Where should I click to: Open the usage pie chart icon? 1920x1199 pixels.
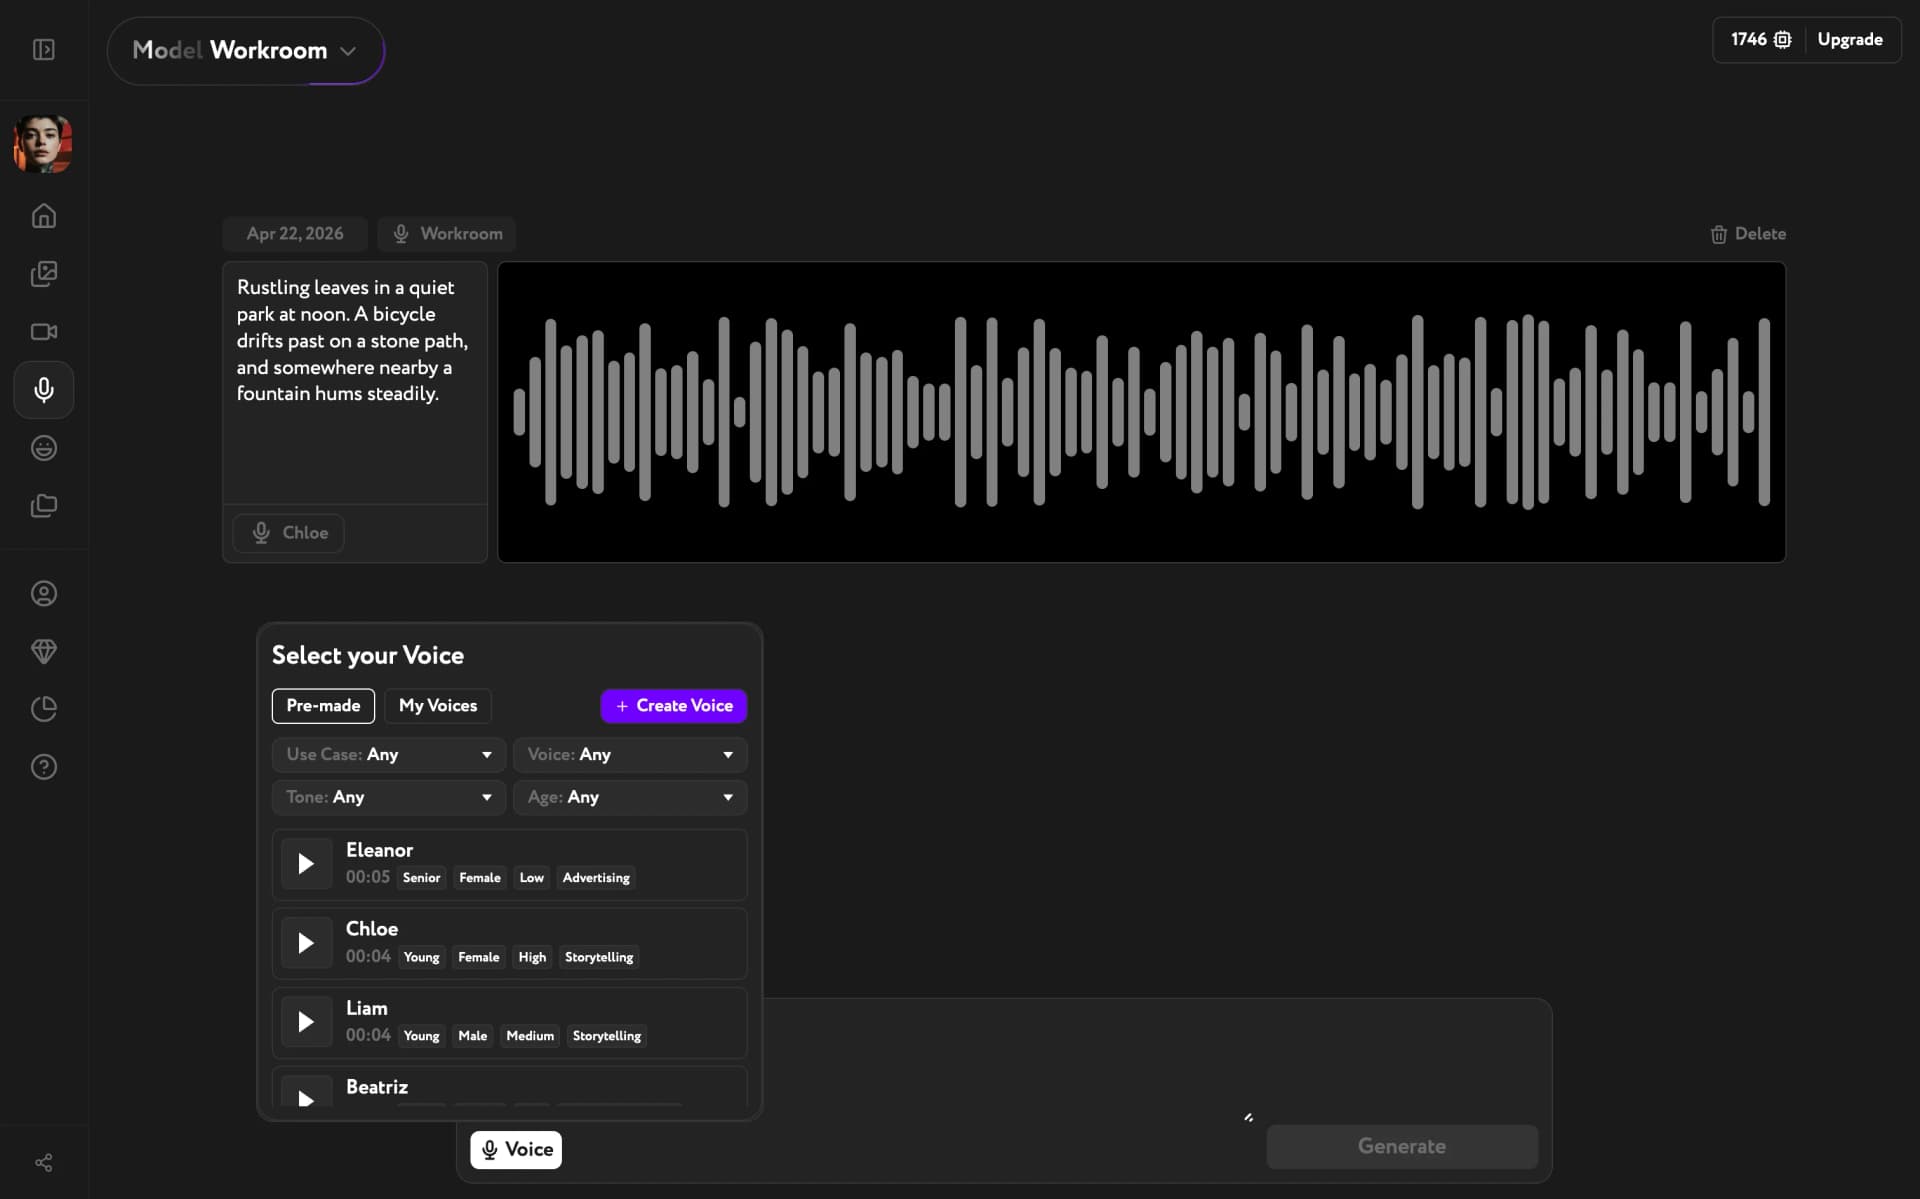click(43, 709)
